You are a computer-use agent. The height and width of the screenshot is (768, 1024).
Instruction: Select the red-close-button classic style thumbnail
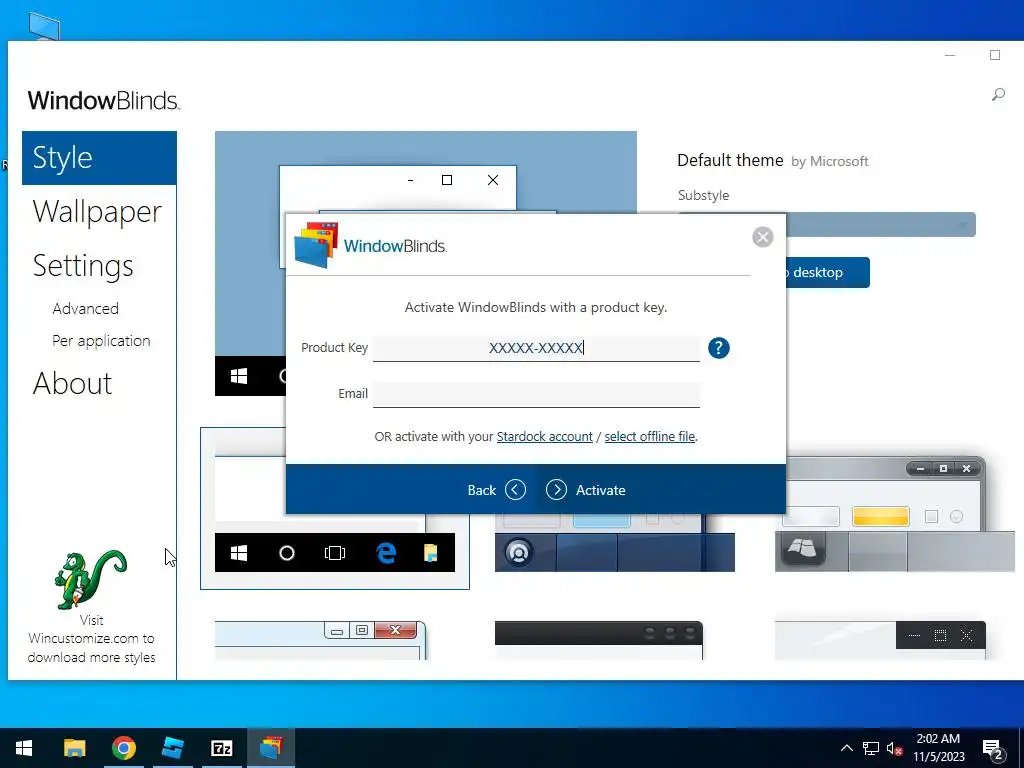point(321,641)
